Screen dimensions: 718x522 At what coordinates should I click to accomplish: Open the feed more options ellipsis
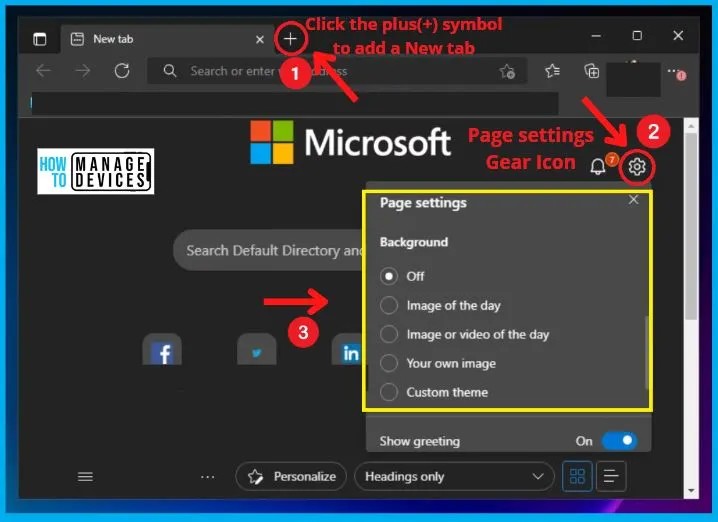tap(207, 477)
